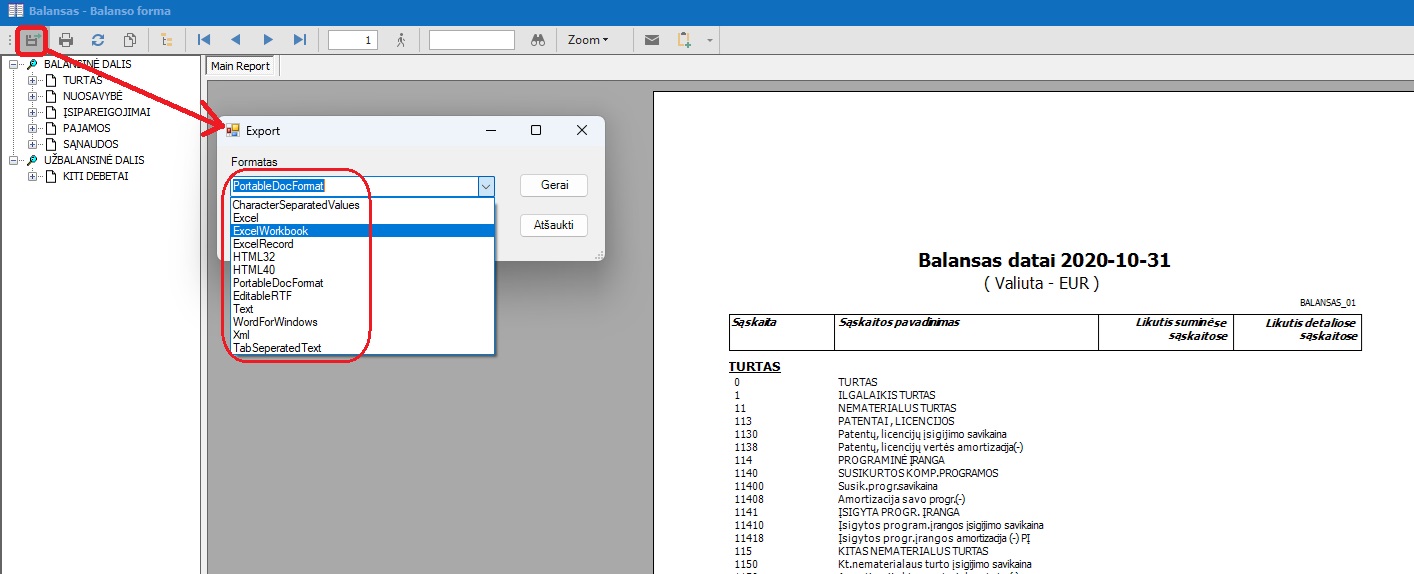Click the Print Report icon
This screenshot has height=574, width=1414.
click(x=66, y=40)
